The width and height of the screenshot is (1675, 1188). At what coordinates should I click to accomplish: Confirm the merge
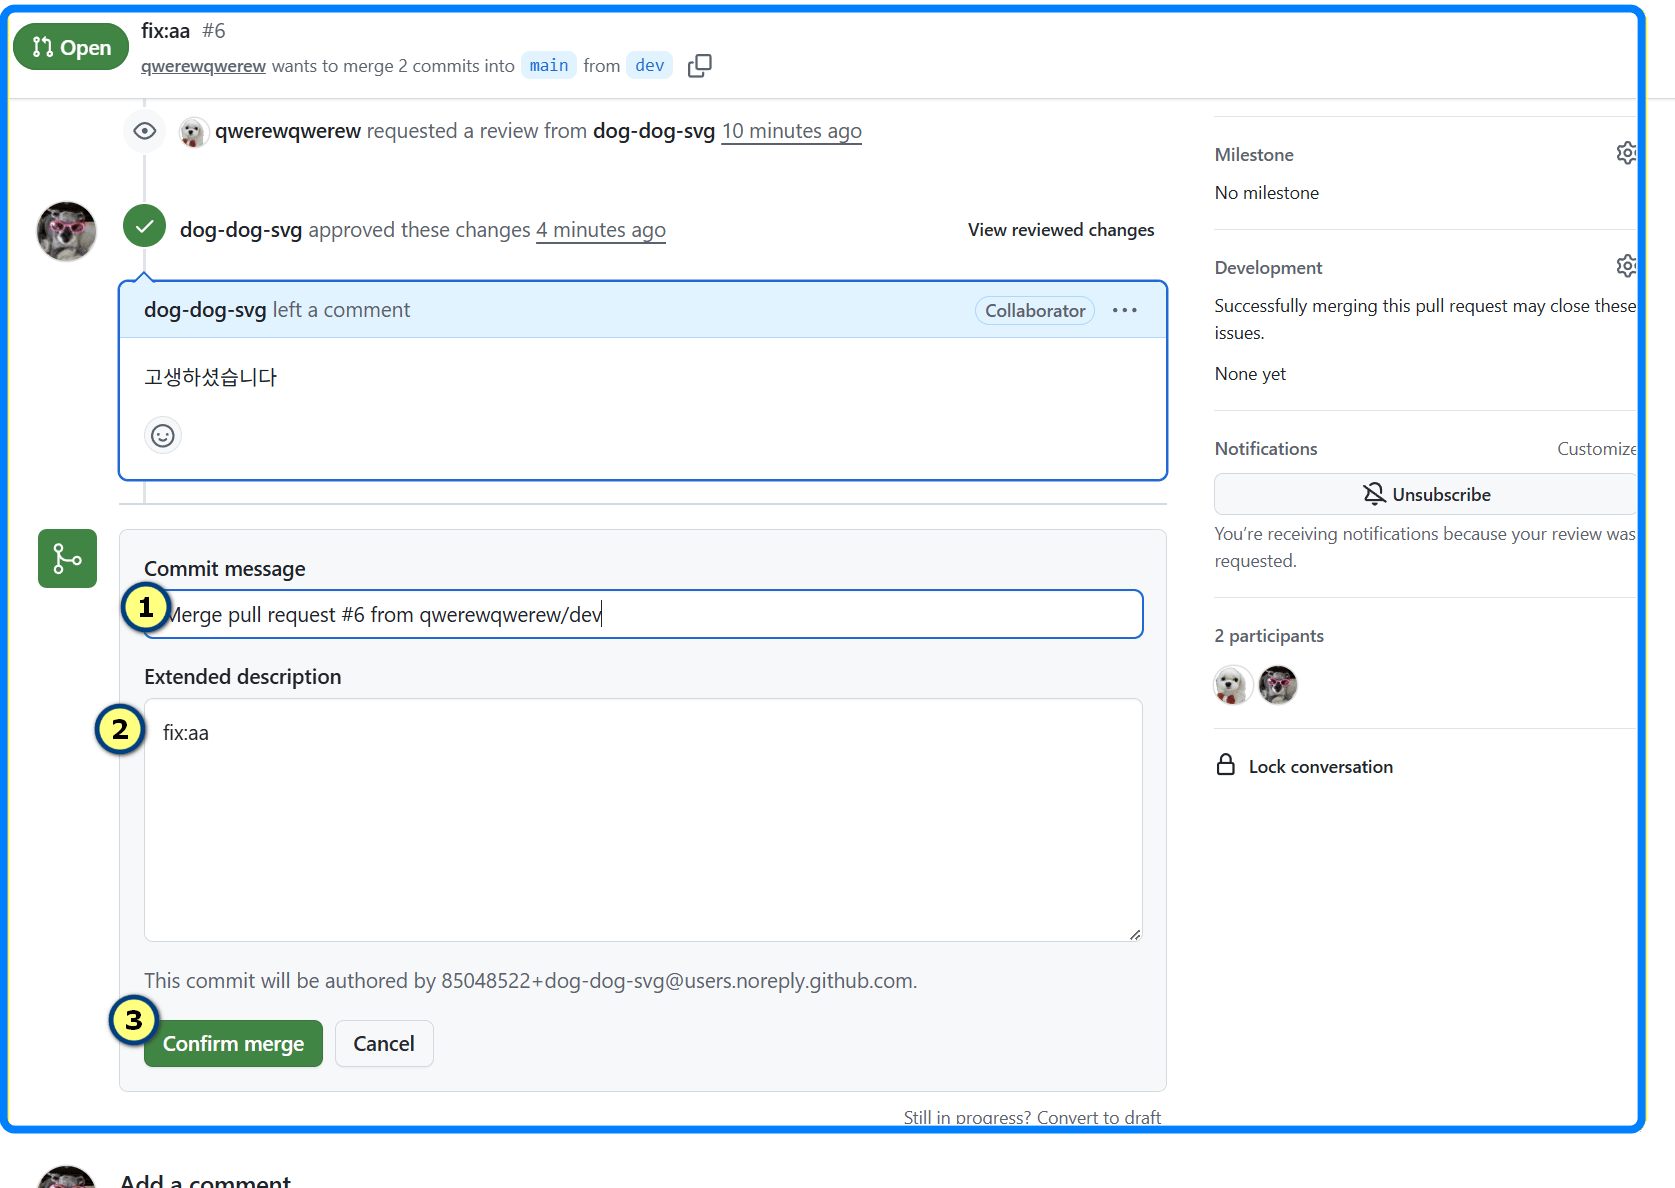tap(233, 1044)
